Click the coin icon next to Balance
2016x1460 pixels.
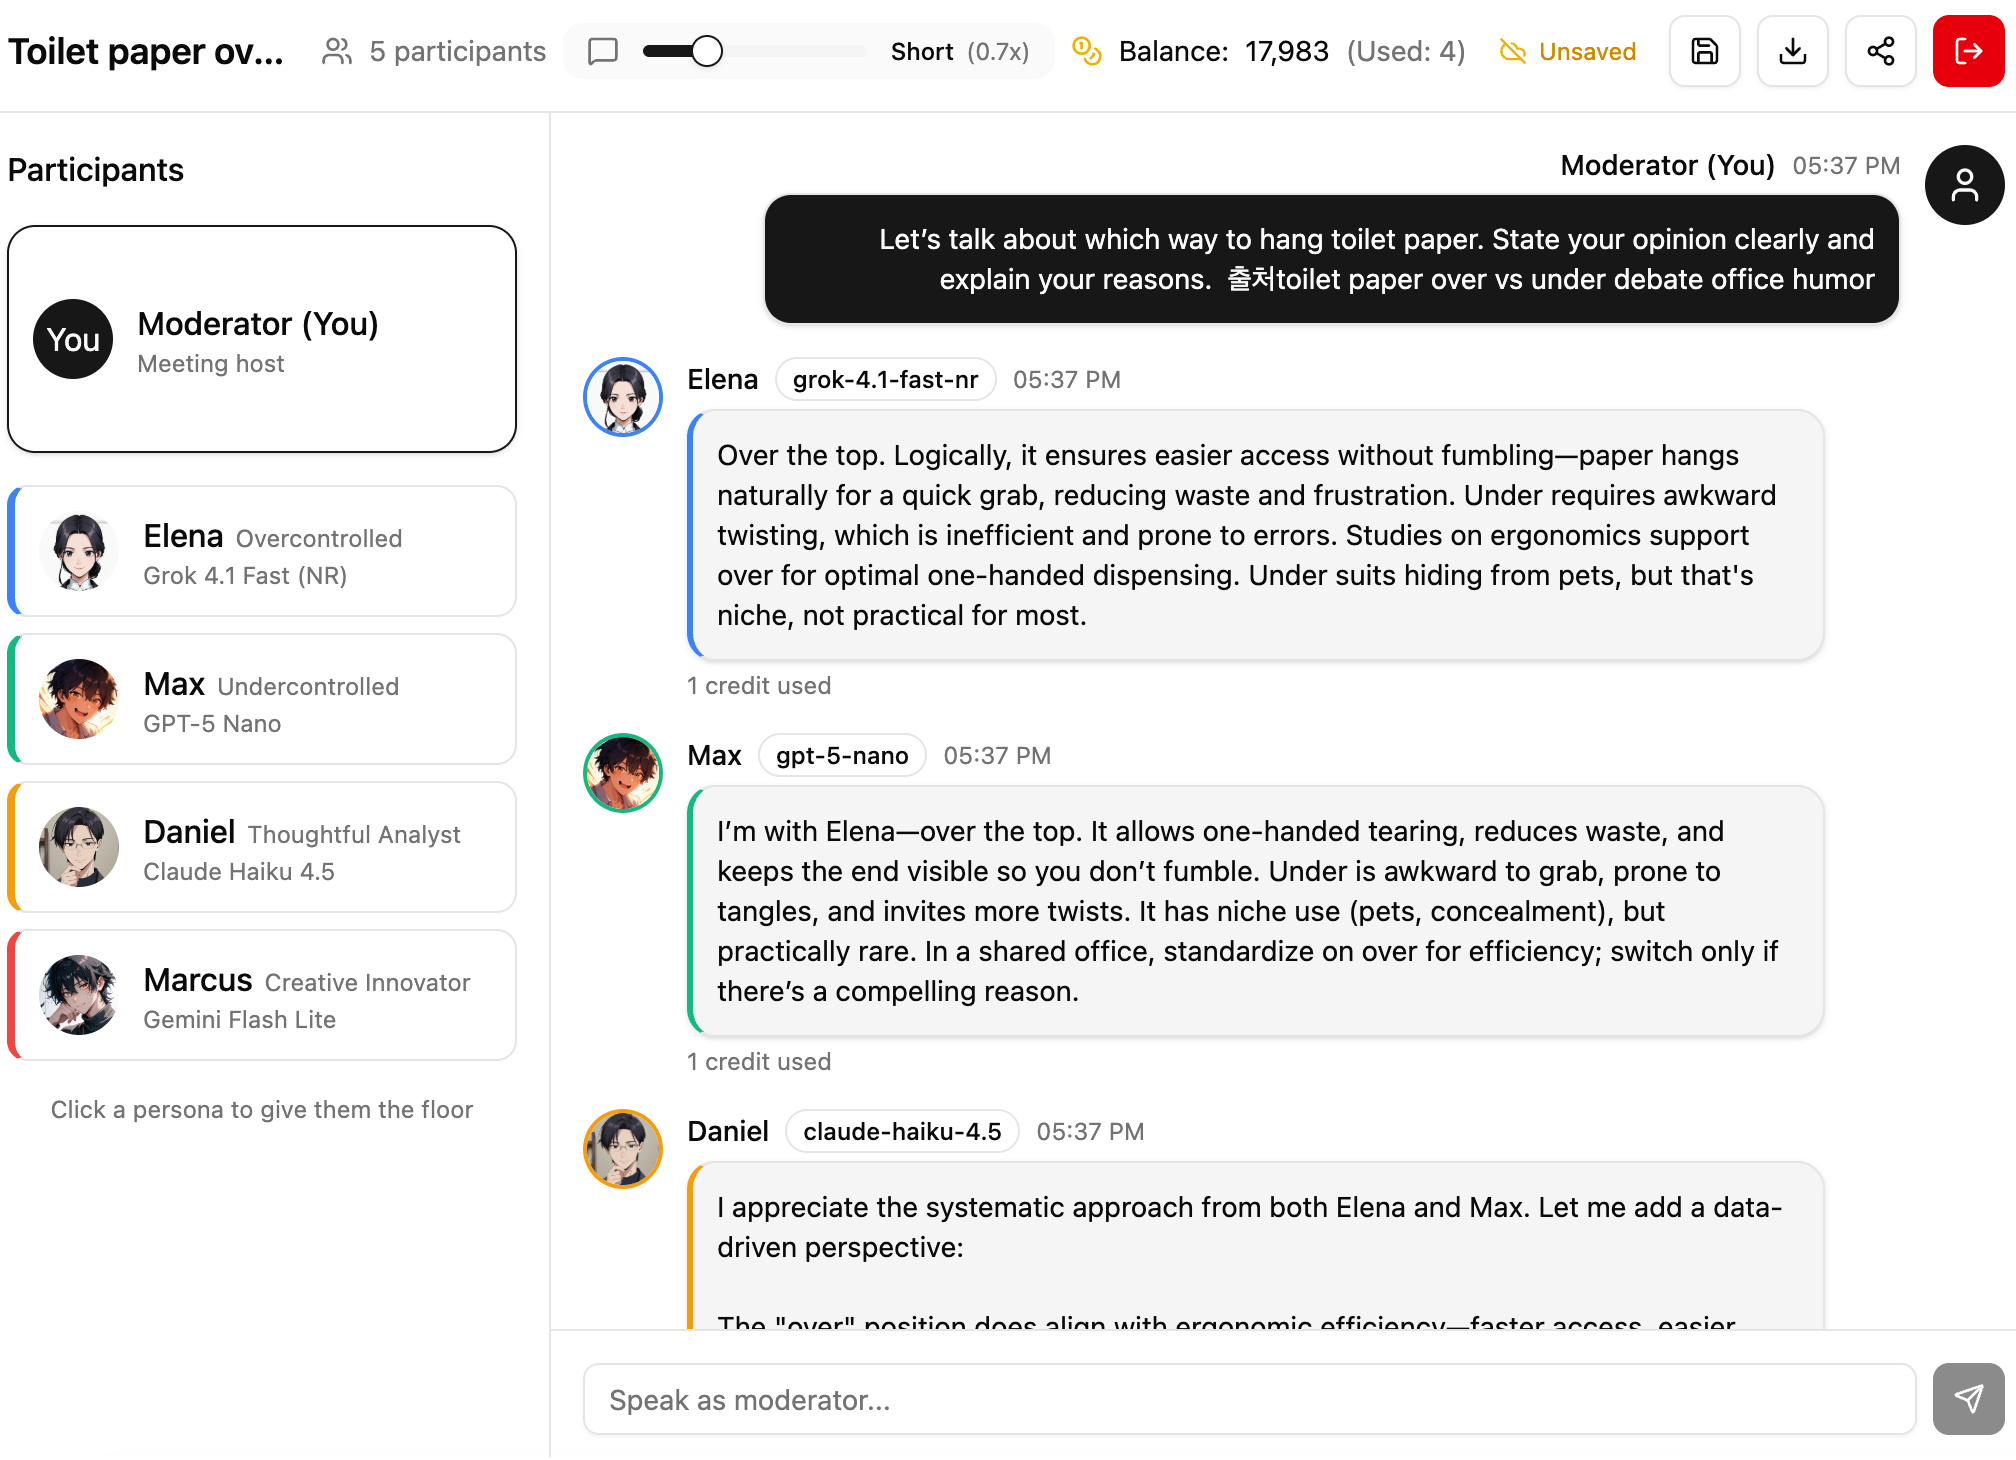coord(1086,50)
